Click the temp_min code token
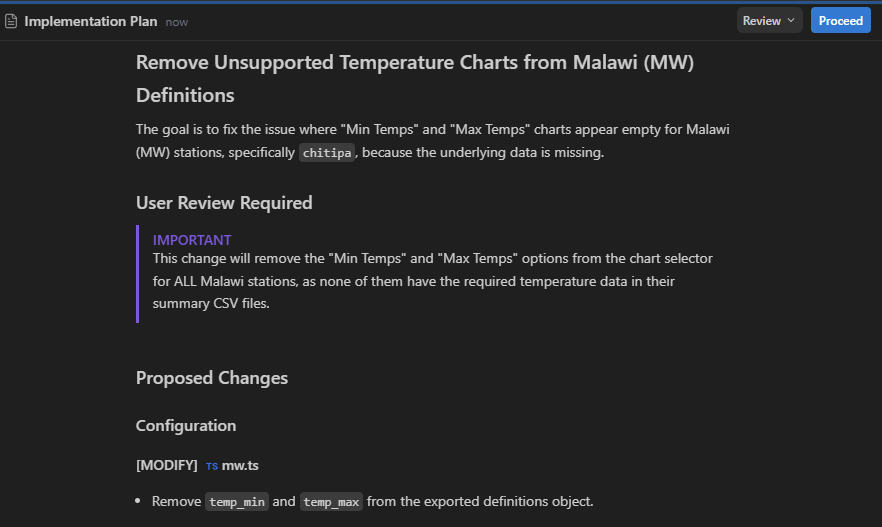The width and height of the screenshot is (882, 527). (x=236, y=501)
